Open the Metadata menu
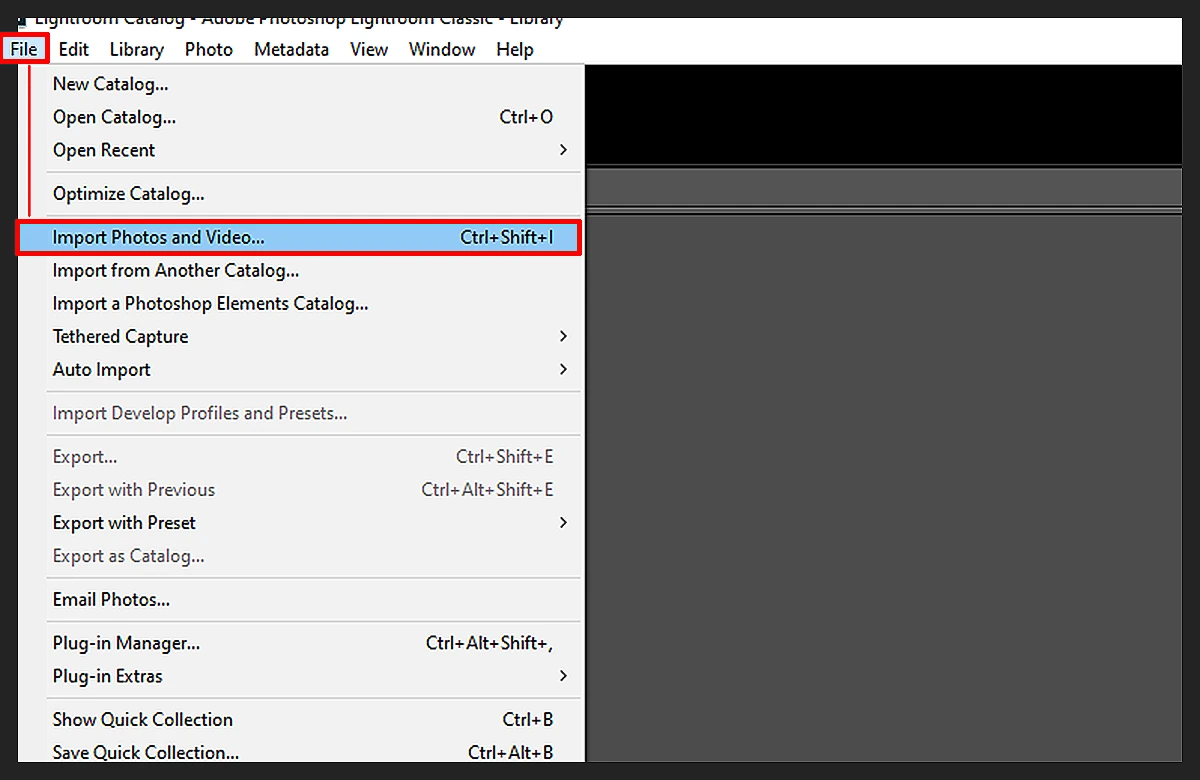Screen dimensions: 1200x780 [x=291, y=49]
